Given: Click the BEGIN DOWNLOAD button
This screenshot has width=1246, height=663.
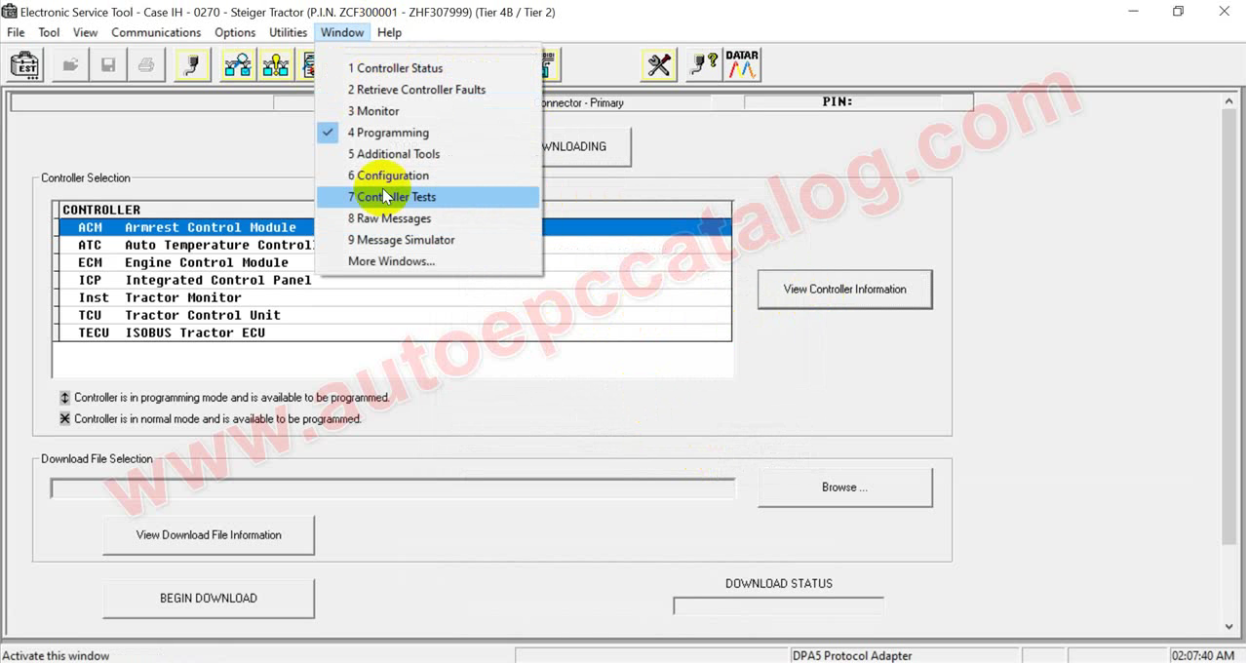Looking at the screenshot, I should coord(208,598).
